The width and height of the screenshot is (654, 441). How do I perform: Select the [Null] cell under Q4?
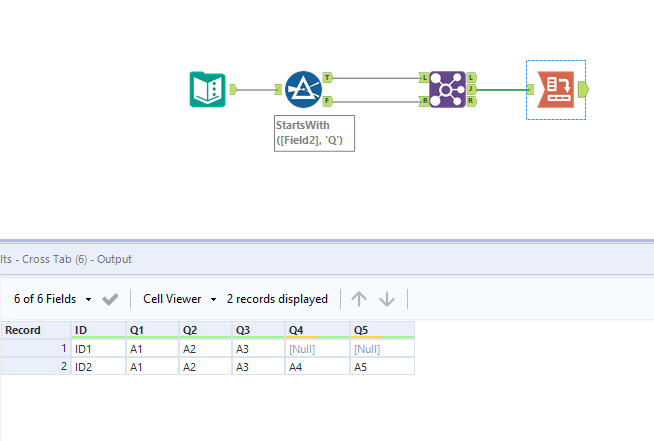[317, 349]
